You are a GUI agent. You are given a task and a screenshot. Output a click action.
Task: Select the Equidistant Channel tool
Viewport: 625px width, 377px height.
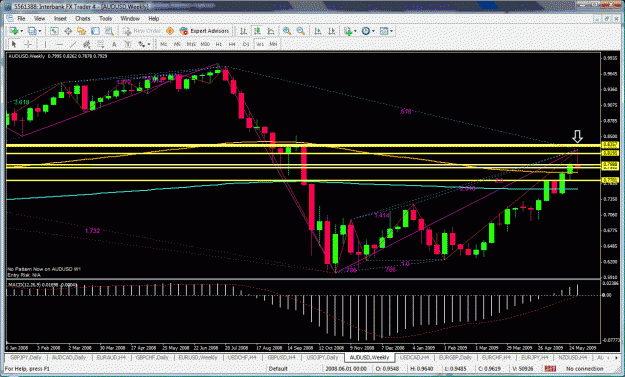pyautogui.click(x=86, y=44)
